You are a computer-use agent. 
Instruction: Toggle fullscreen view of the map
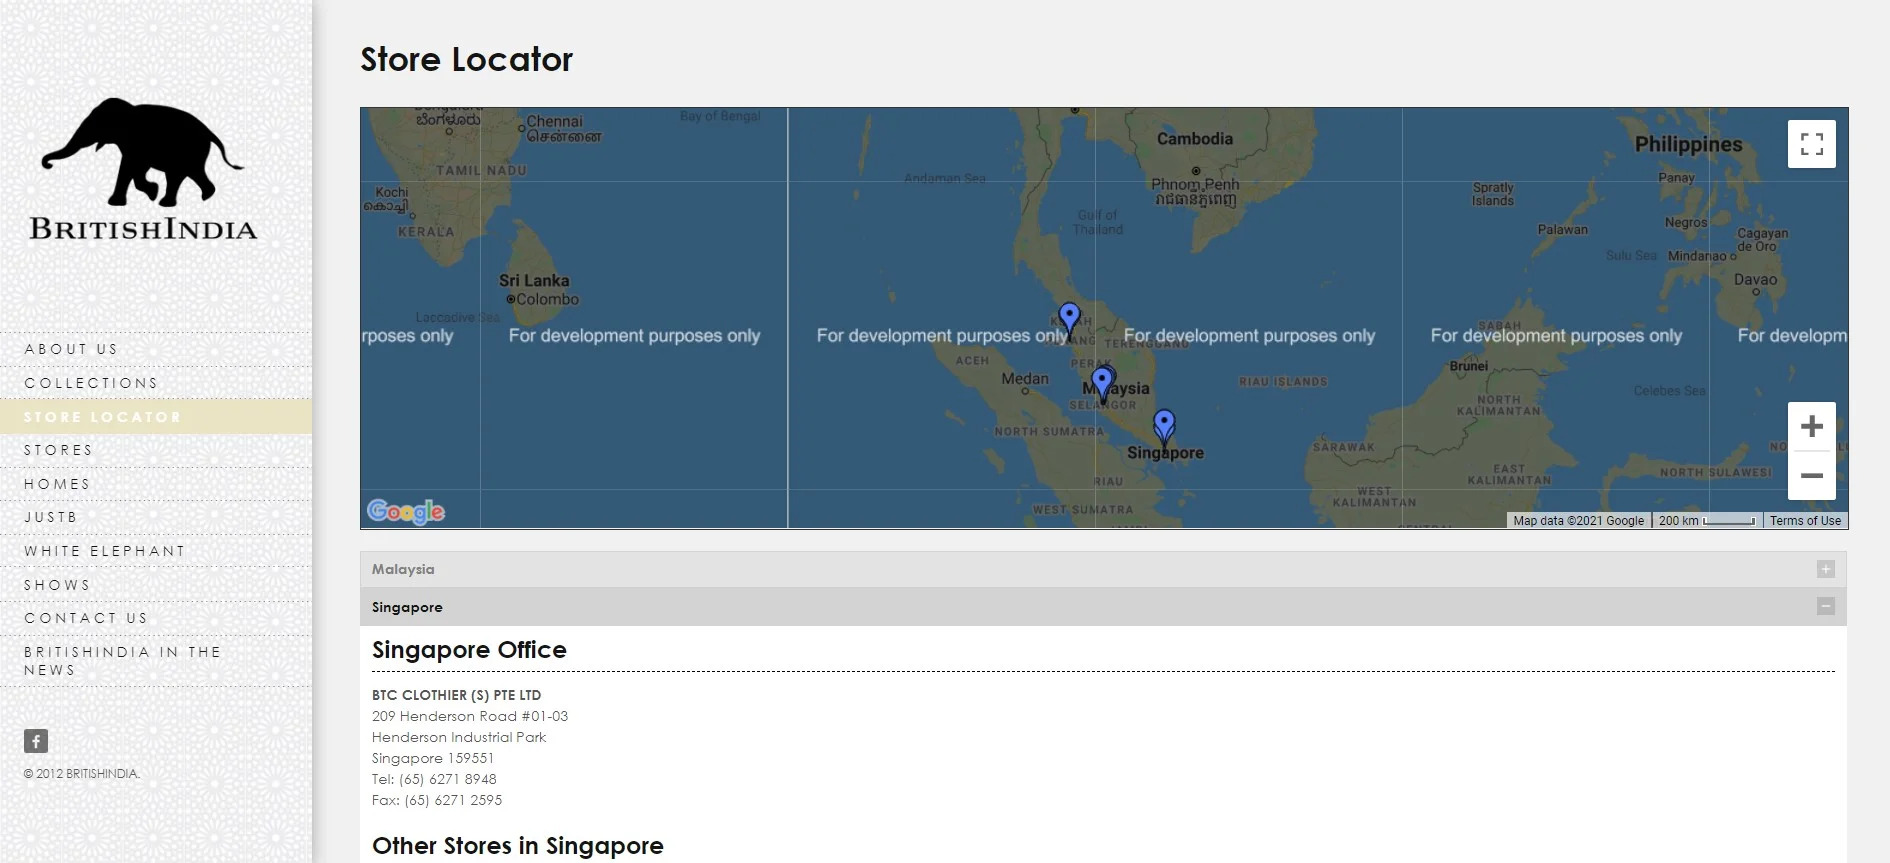[x=1811, y=144]
